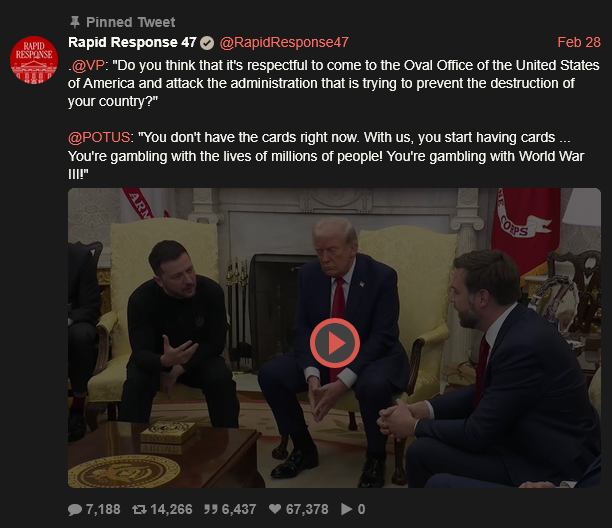
Task: Click the Rapid Response red avatar
Action: point(34,60)
